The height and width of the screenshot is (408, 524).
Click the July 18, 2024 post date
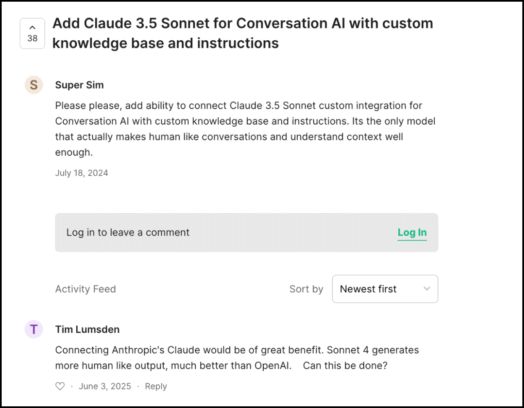coord(82,173)
